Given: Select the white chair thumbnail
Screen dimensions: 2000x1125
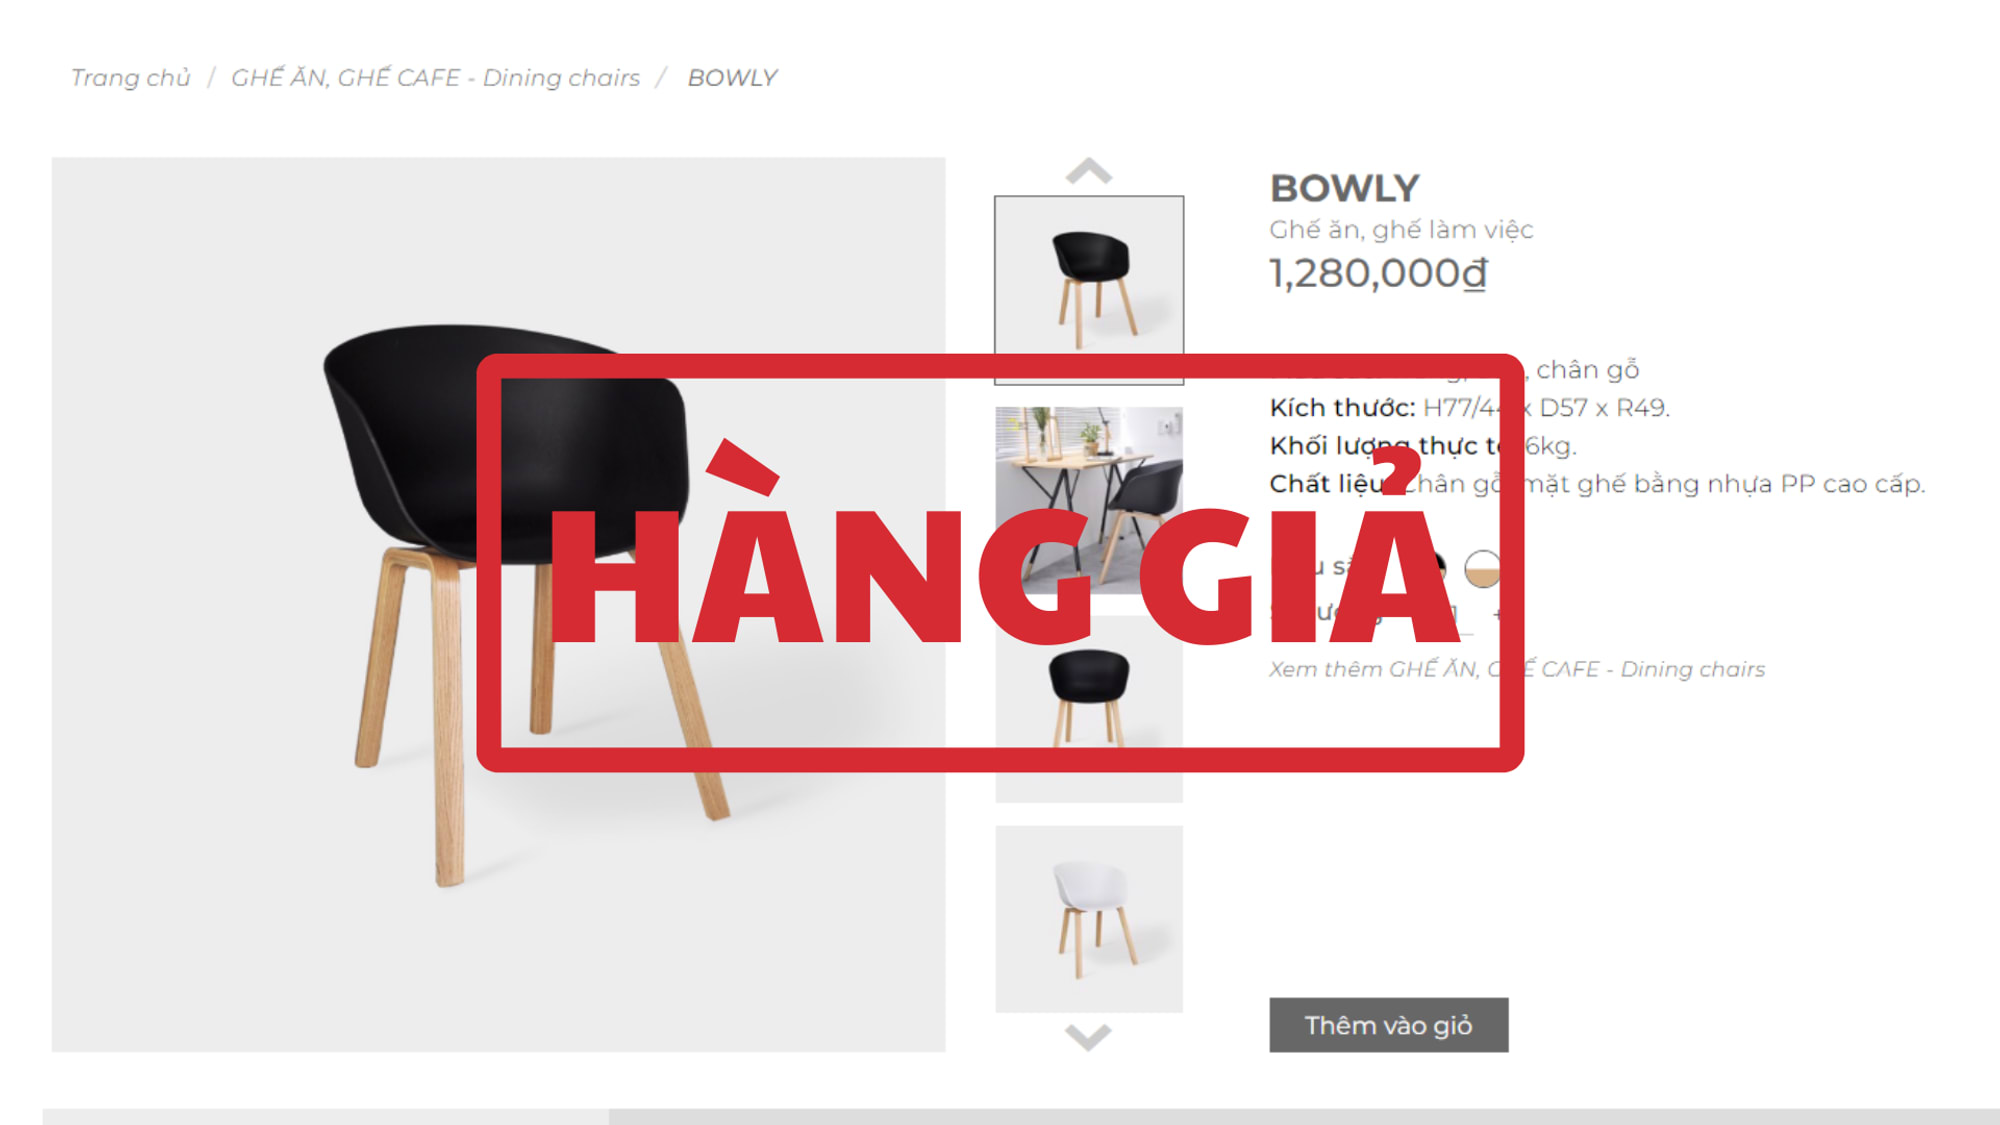Looking at the screenshot, I should [1089, 919].
